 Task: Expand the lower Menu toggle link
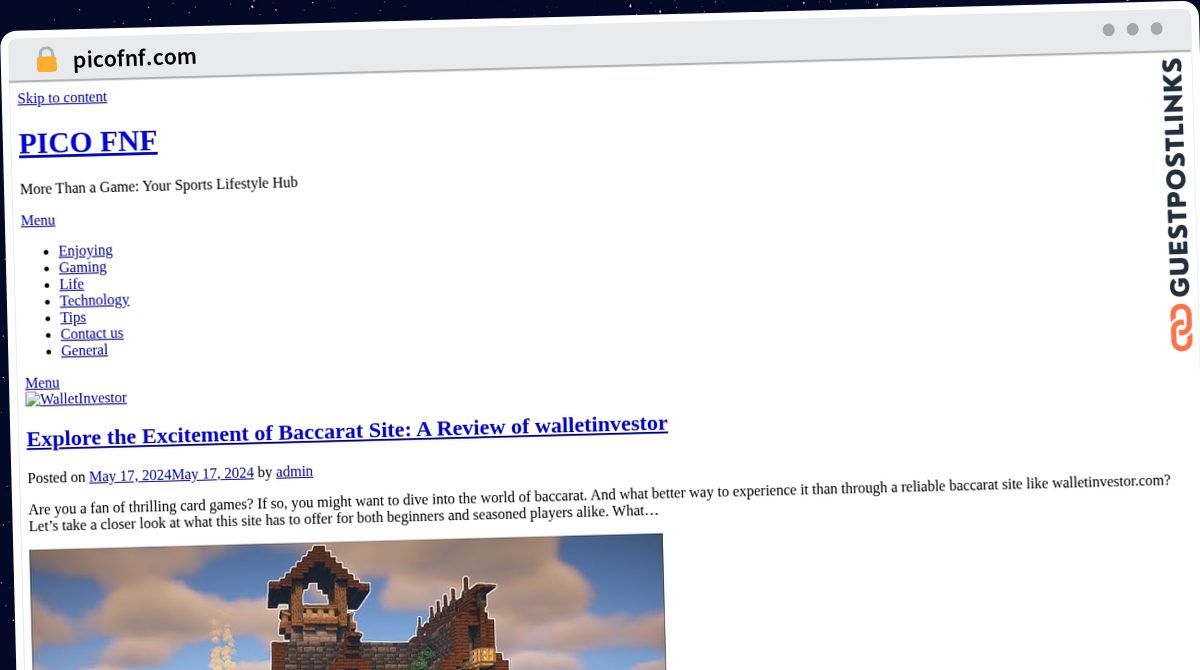(42, 383)
